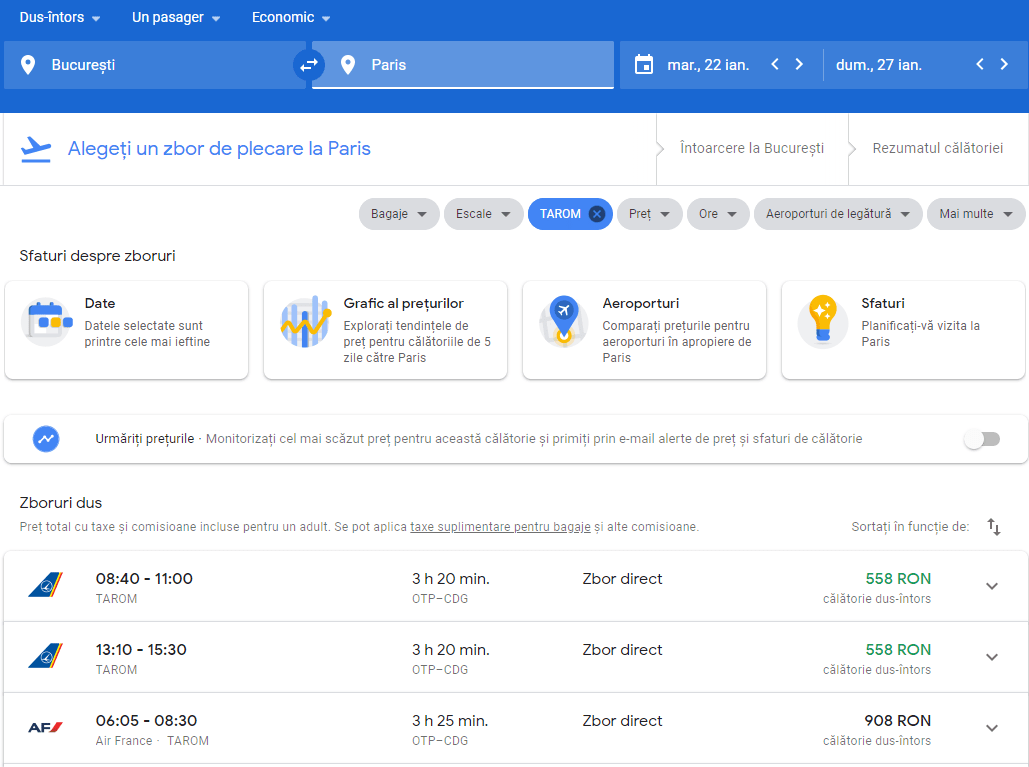Viewport: 1029px width, 767px height.
Task: Go to previous return date
Action: [x=980, y=64]
